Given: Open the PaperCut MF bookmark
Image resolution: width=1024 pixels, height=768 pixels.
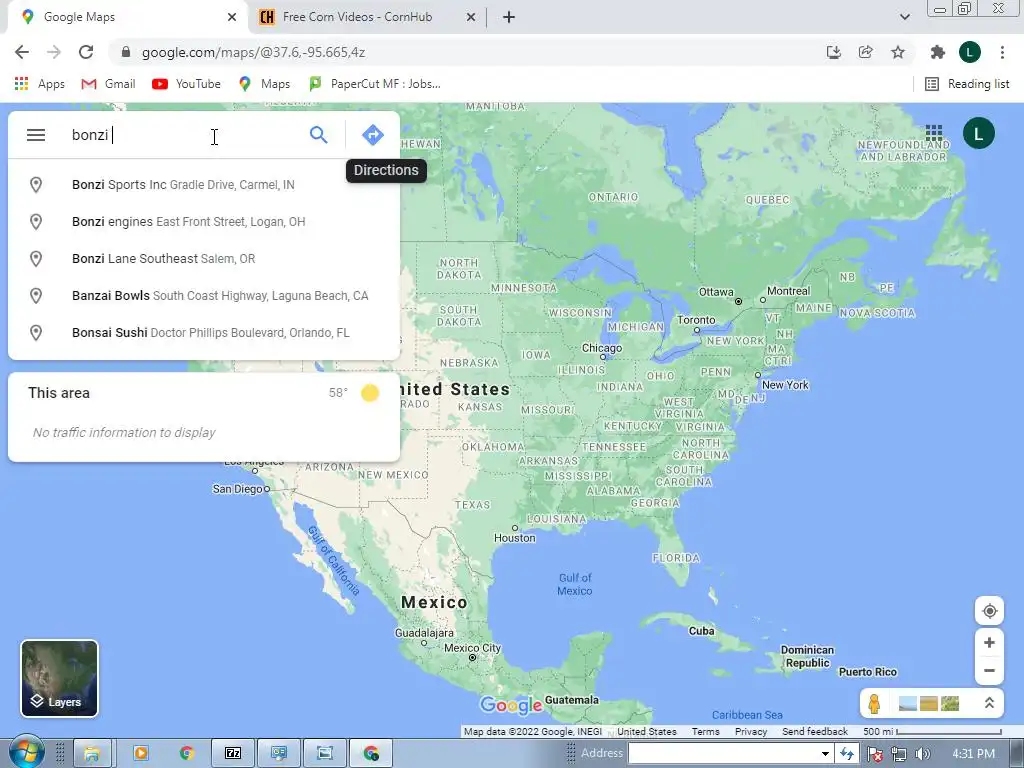Looking at the screenshot, I should 374,84.
